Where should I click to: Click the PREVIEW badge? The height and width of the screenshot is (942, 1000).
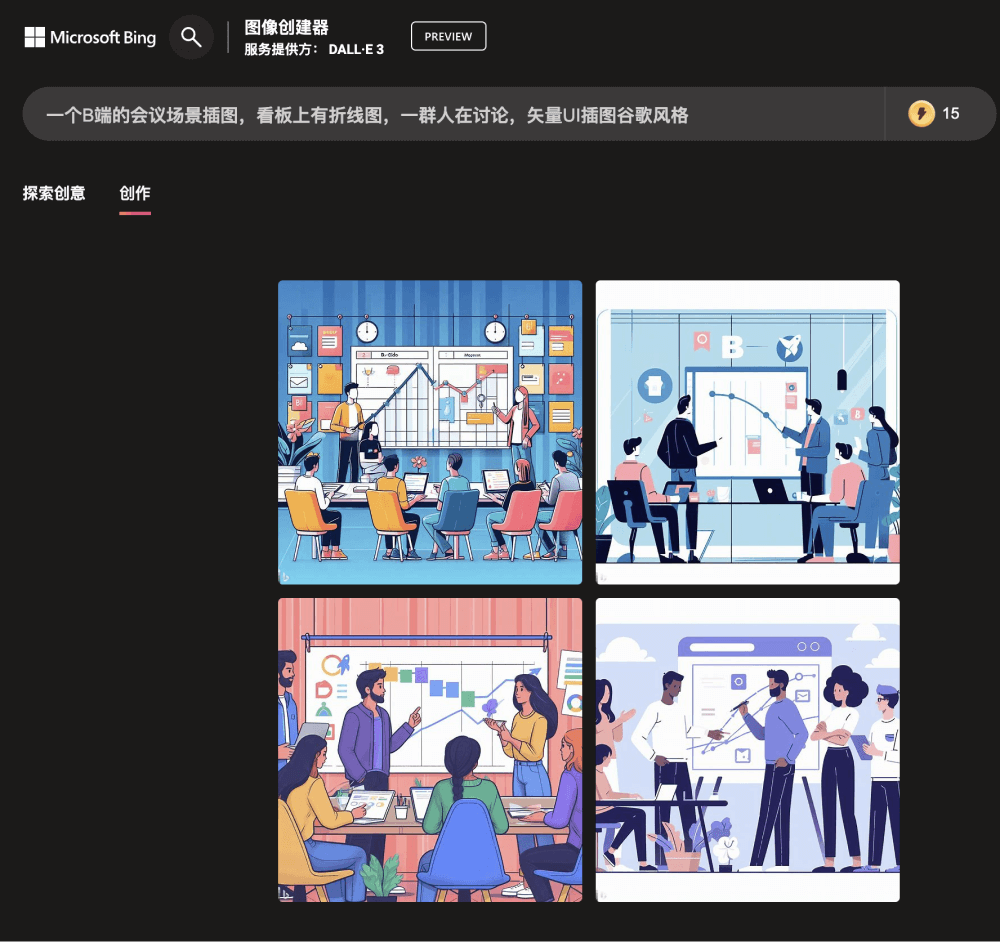coord(448,35)
